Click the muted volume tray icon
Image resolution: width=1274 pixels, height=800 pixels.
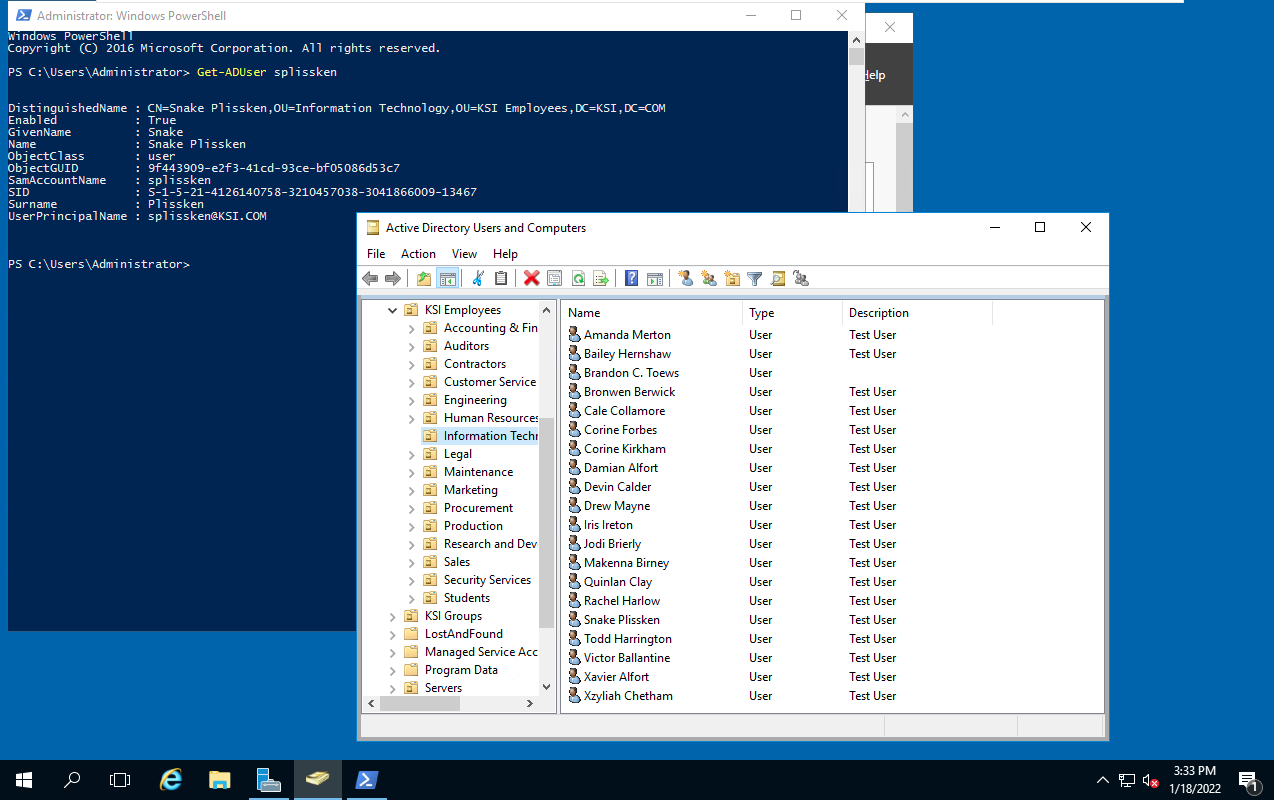pyautogui.click(x=1150, y=780)
